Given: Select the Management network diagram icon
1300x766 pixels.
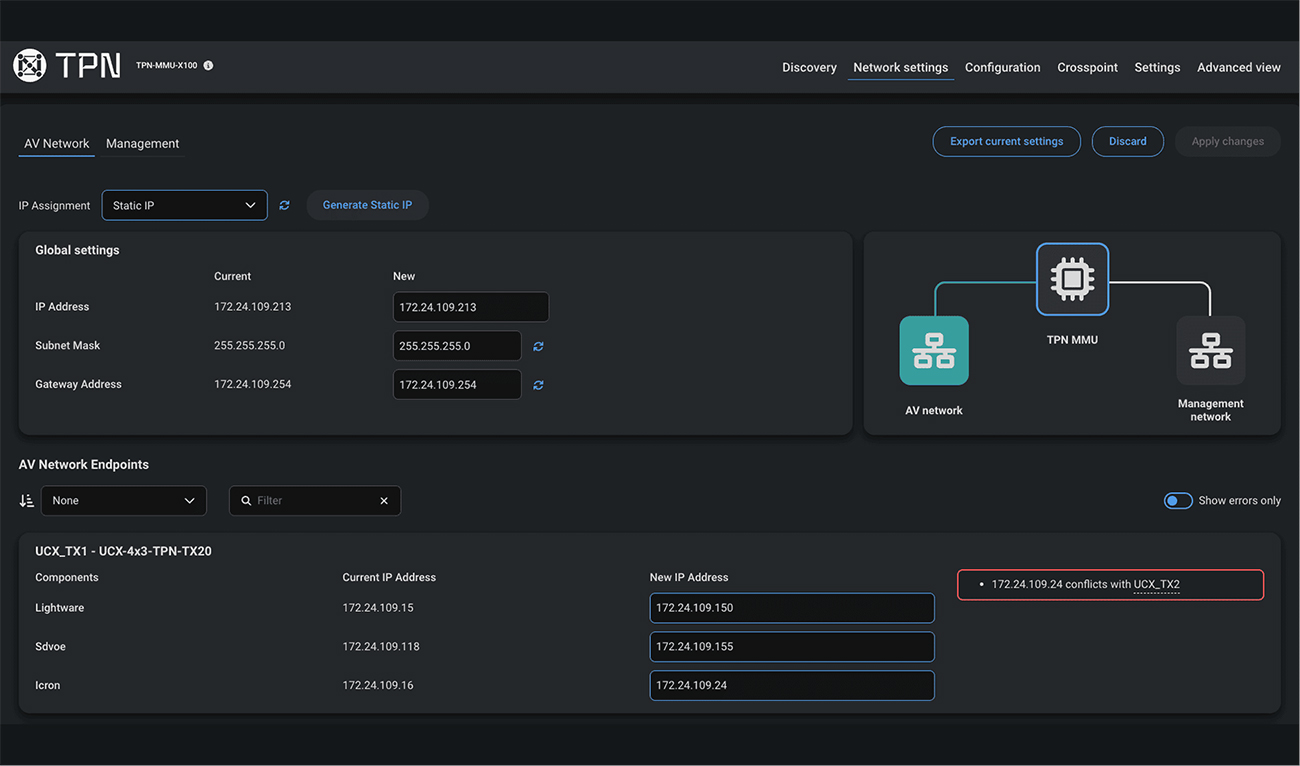Looking at the screenshot, I should click(x=1210, y=351).
